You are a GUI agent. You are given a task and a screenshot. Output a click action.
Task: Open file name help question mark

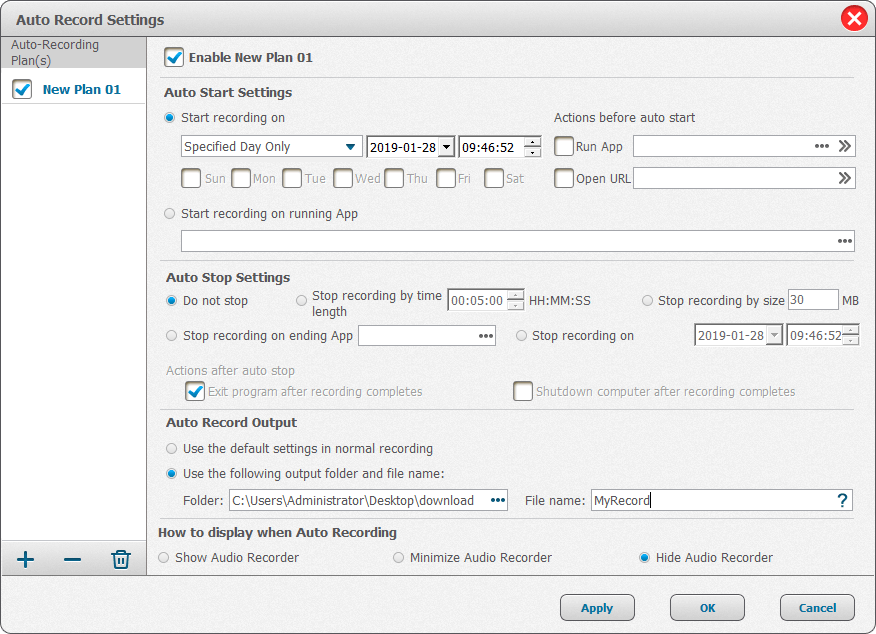[842, 500]
